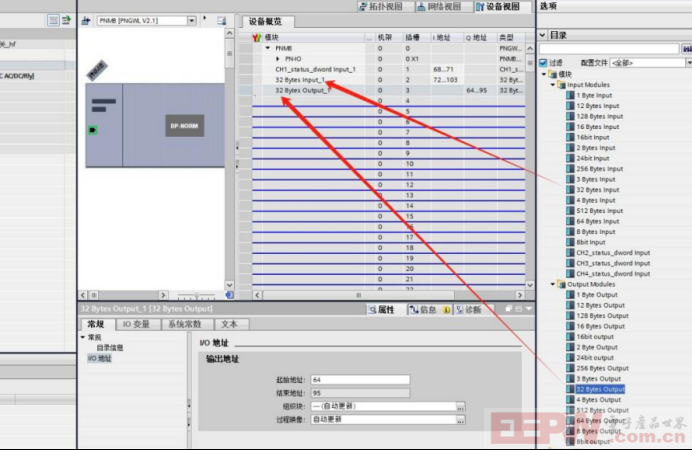Select the 常规 general tab
This screenshot has width=692, height=450.
(x=96, y=324)
